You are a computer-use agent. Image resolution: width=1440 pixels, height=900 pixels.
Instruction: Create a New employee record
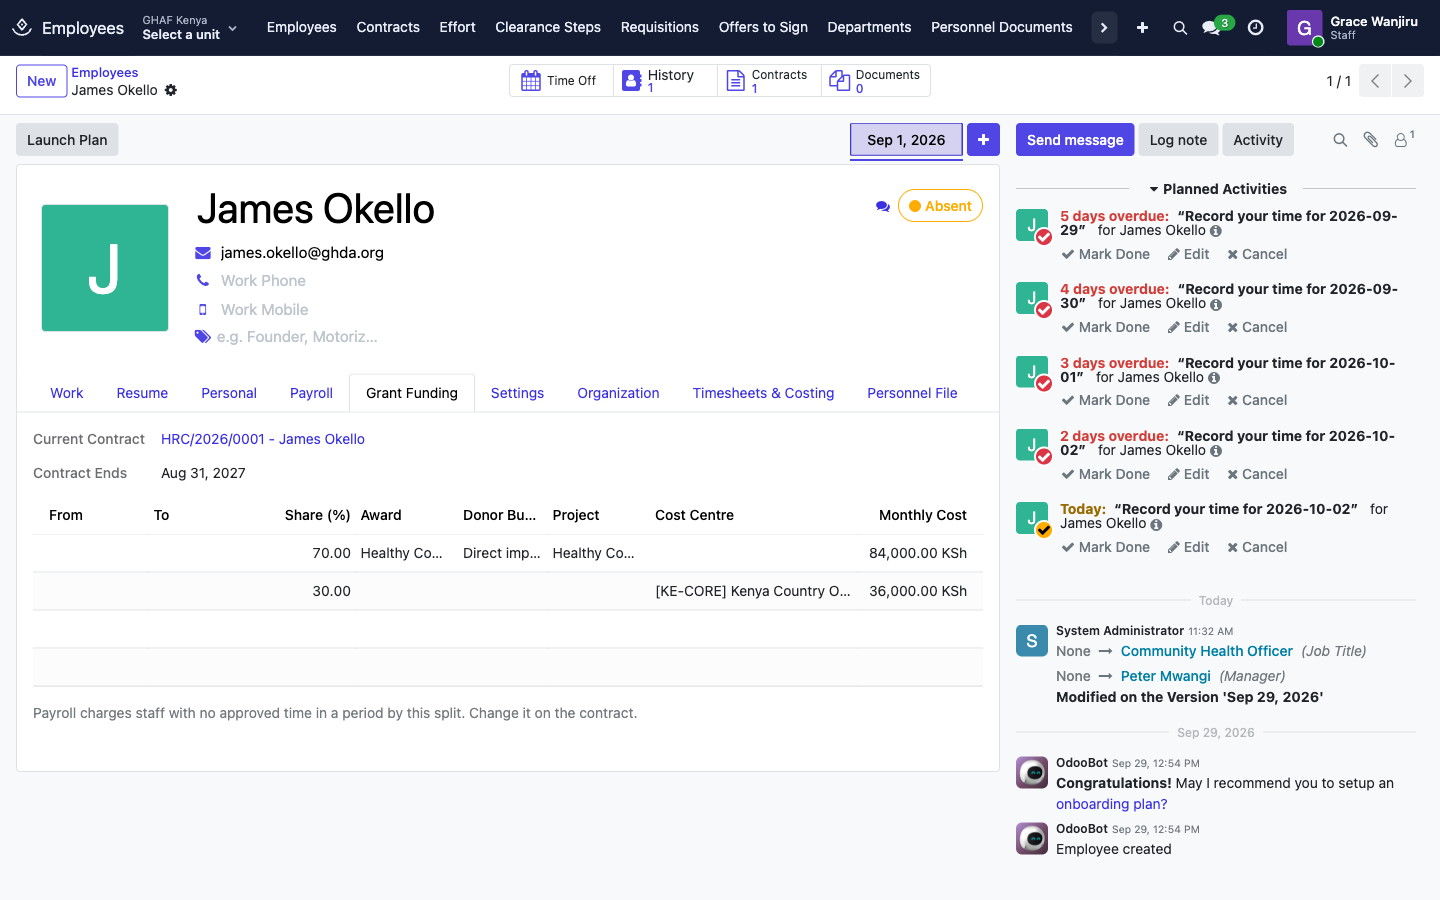[42, 81]
